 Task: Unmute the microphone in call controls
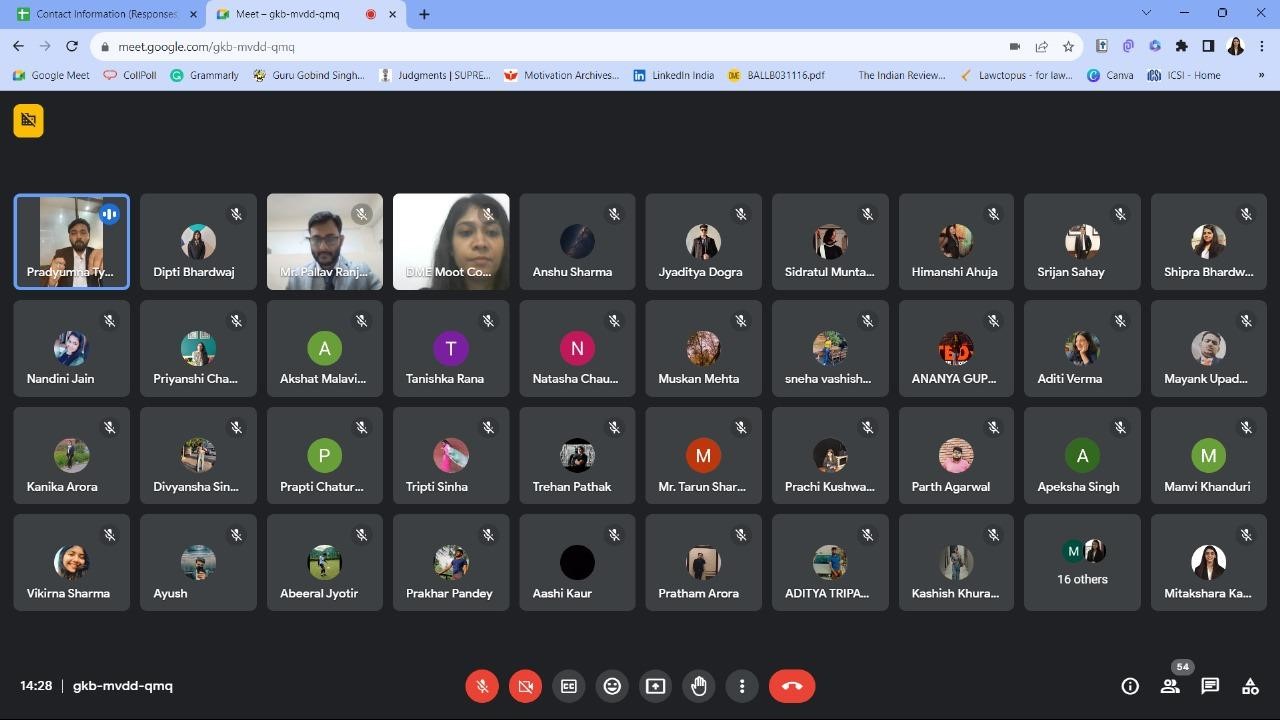[482, 686]
